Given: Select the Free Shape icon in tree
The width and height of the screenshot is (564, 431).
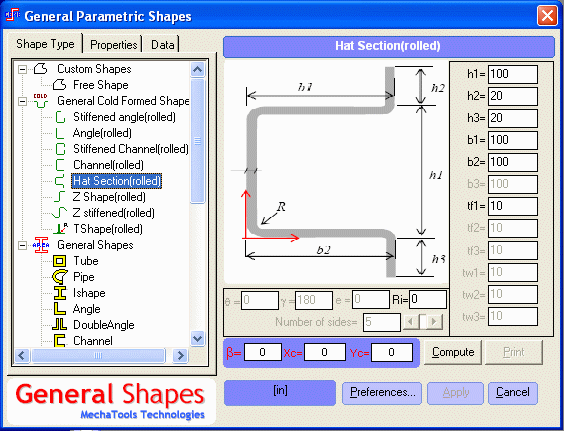Looking at the screenshot, I should (59, 85).
